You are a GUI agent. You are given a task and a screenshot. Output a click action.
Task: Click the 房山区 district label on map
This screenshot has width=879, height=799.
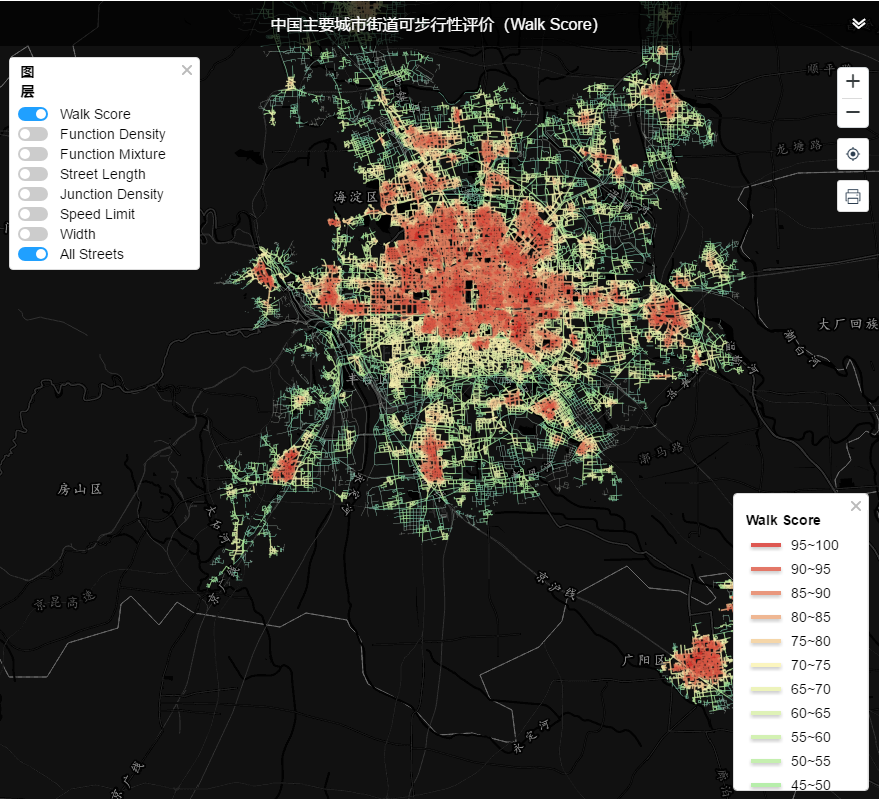(80, 489)
